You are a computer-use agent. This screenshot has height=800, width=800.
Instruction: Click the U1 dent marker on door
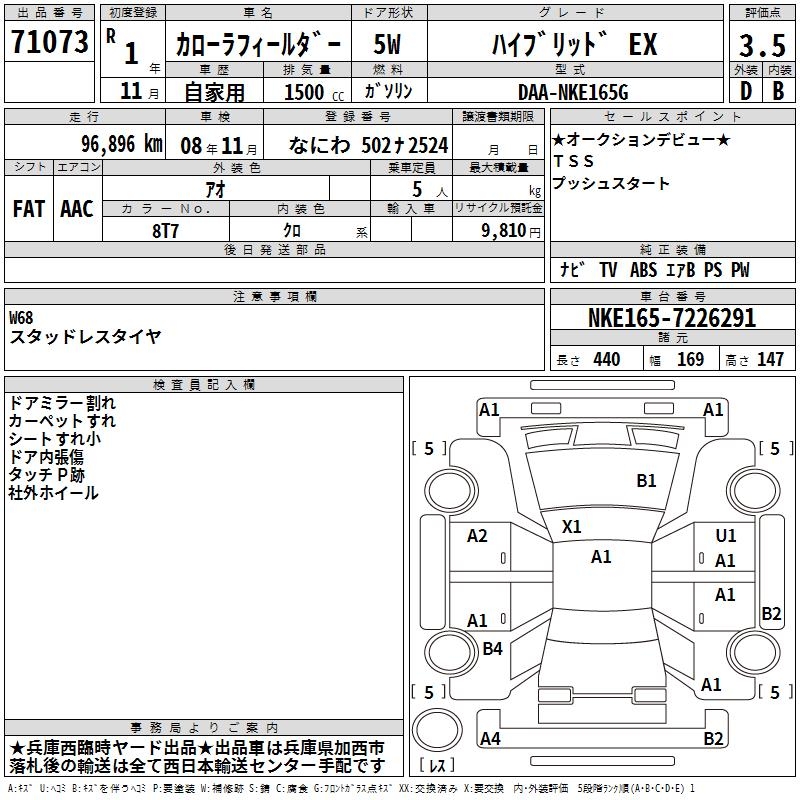(x=725, y=535)
